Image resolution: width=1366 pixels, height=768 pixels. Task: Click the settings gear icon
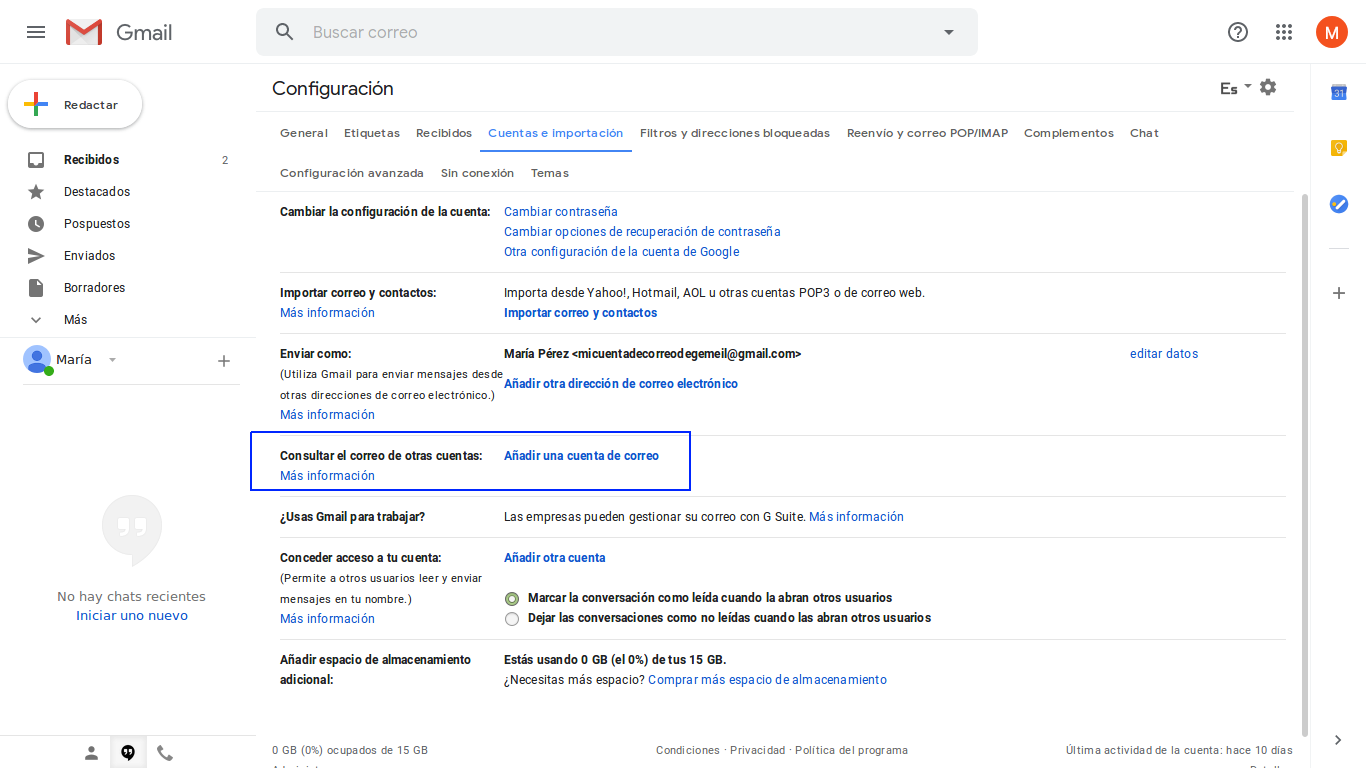click(x=1268, y=88)
